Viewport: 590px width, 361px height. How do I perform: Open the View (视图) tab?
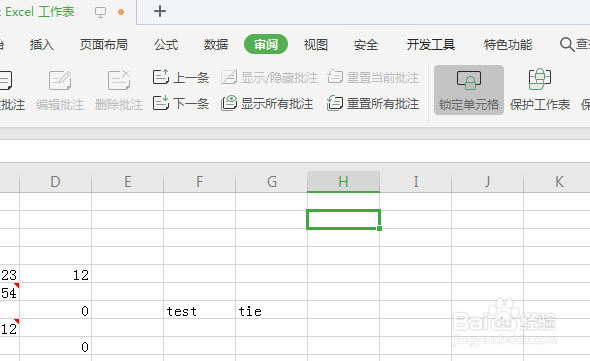point(316,44)
